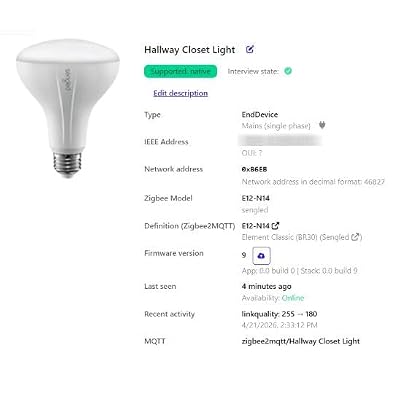400x400 pixels.
Task: Click the linkquality recent activity entry
Action: (279, 314)
